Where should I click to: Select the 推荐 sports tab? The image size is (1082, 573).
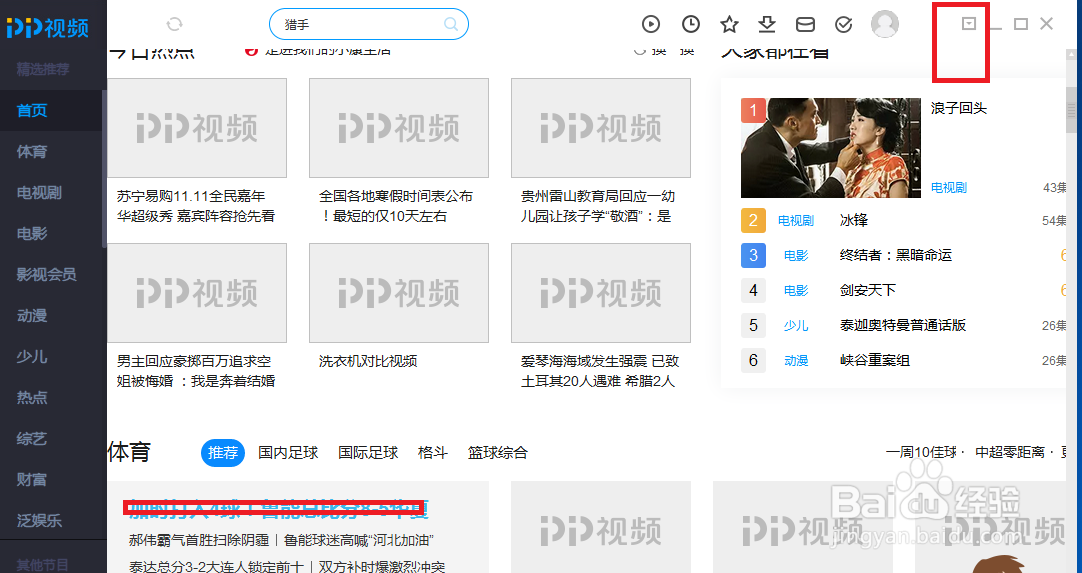[223, 453]
